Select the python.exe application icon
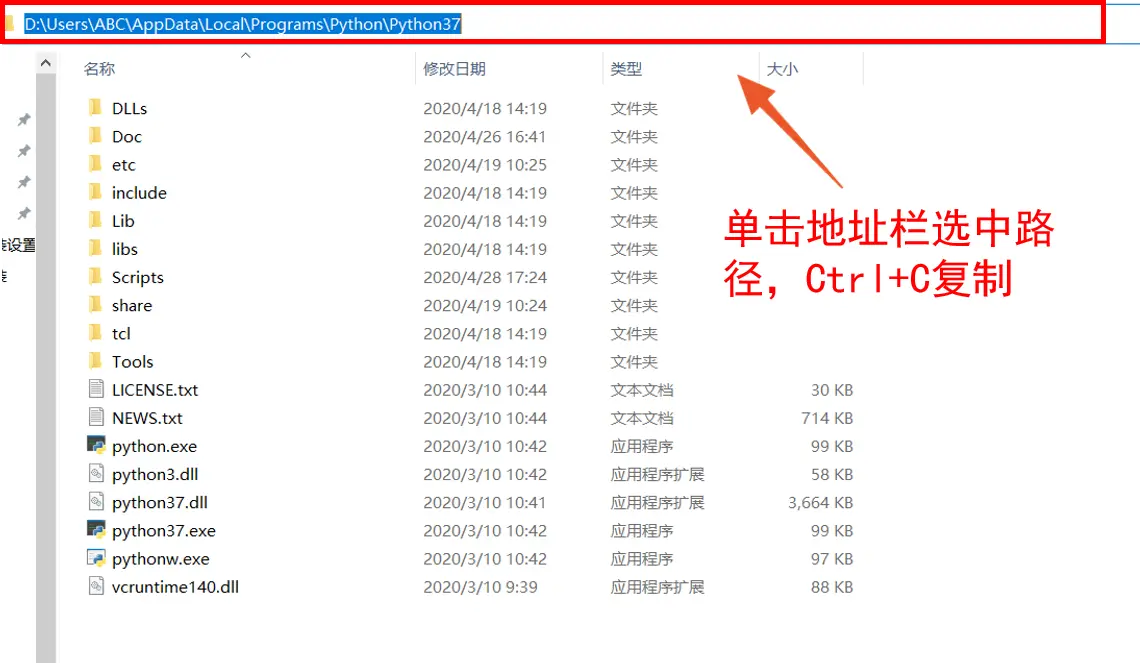1140x663 pixels. (96, 445)
